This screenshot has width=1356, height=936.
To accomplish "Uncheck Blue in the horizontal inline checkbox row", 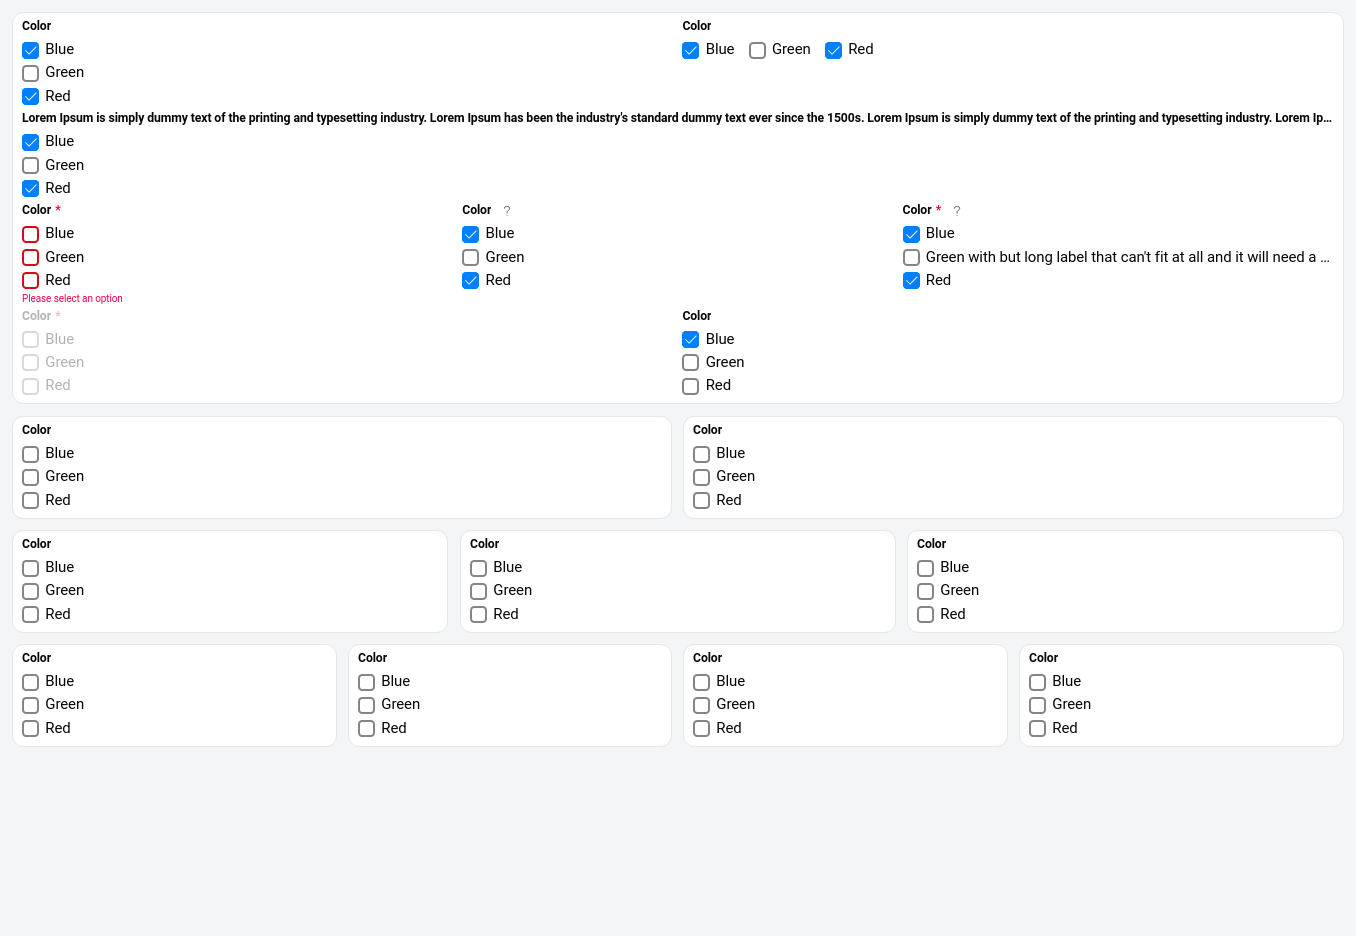I will pos(691,50).
